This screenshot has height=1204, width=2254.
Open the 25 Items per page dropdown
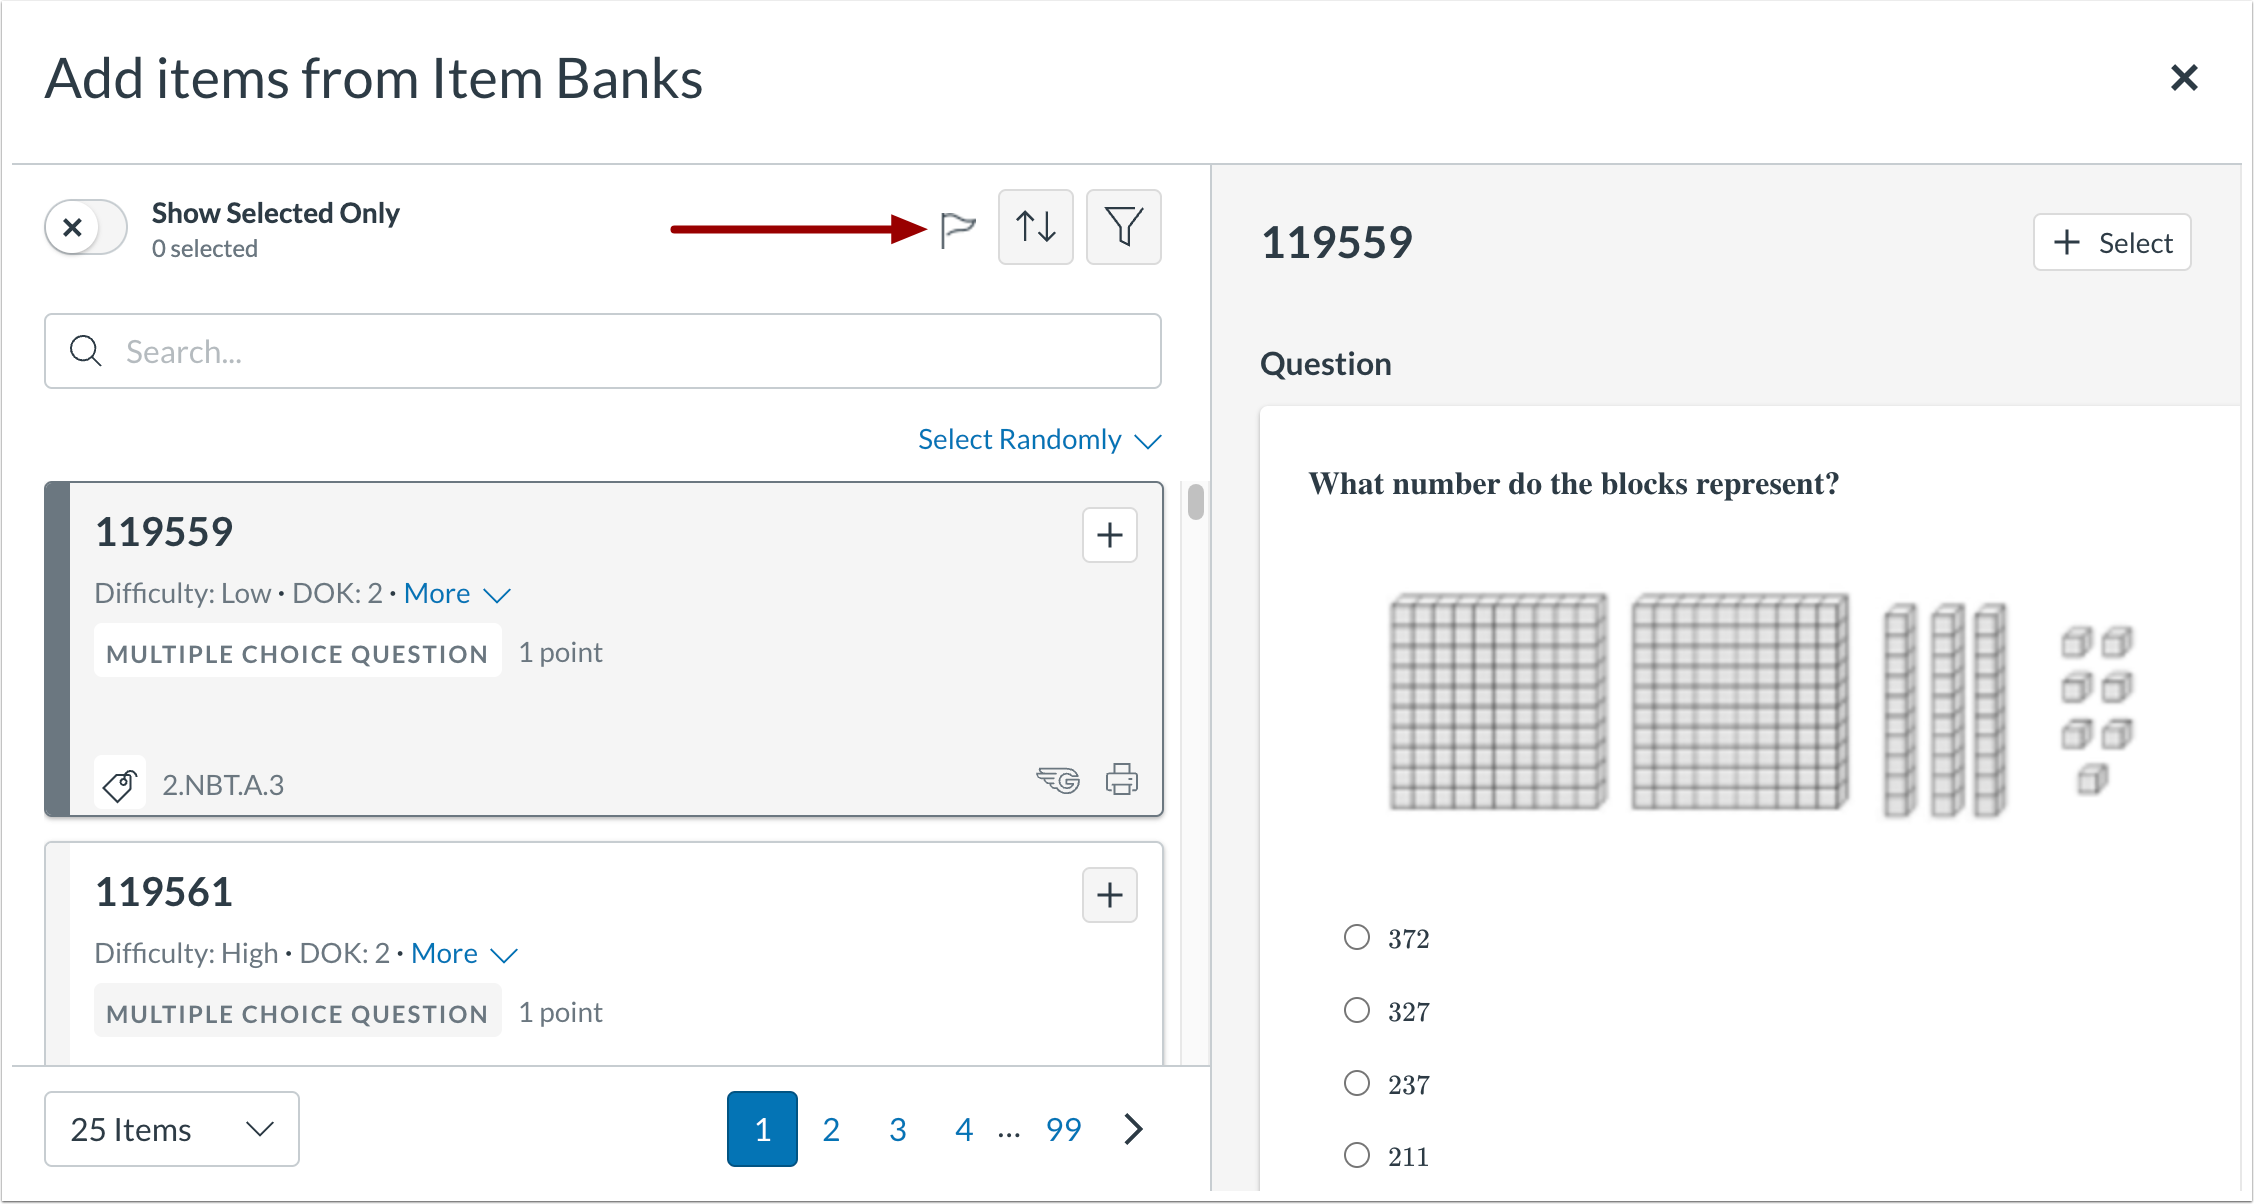(171, 1129)
